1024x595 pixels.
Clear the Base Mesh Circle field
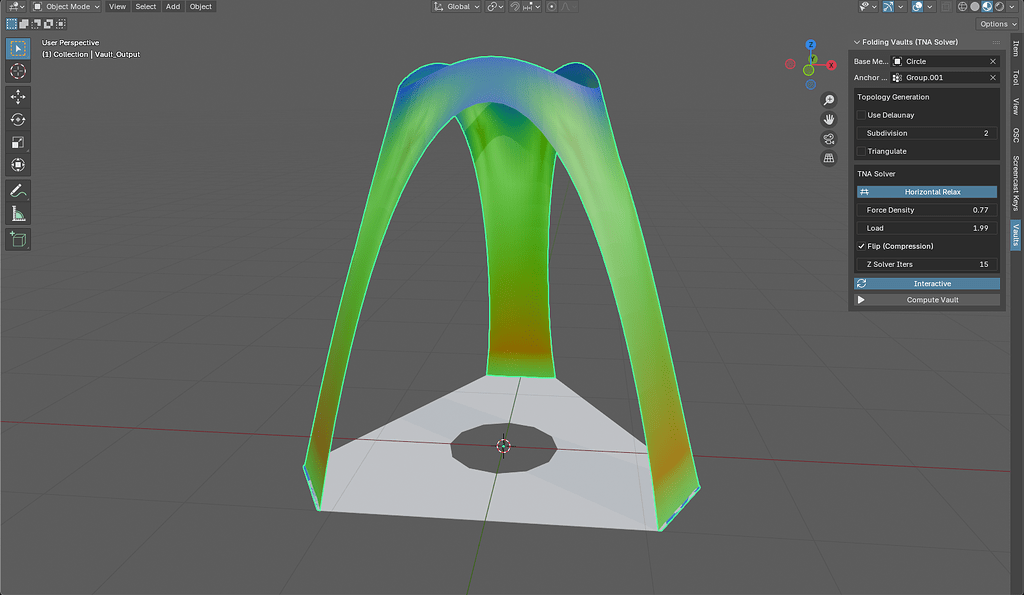993,61
